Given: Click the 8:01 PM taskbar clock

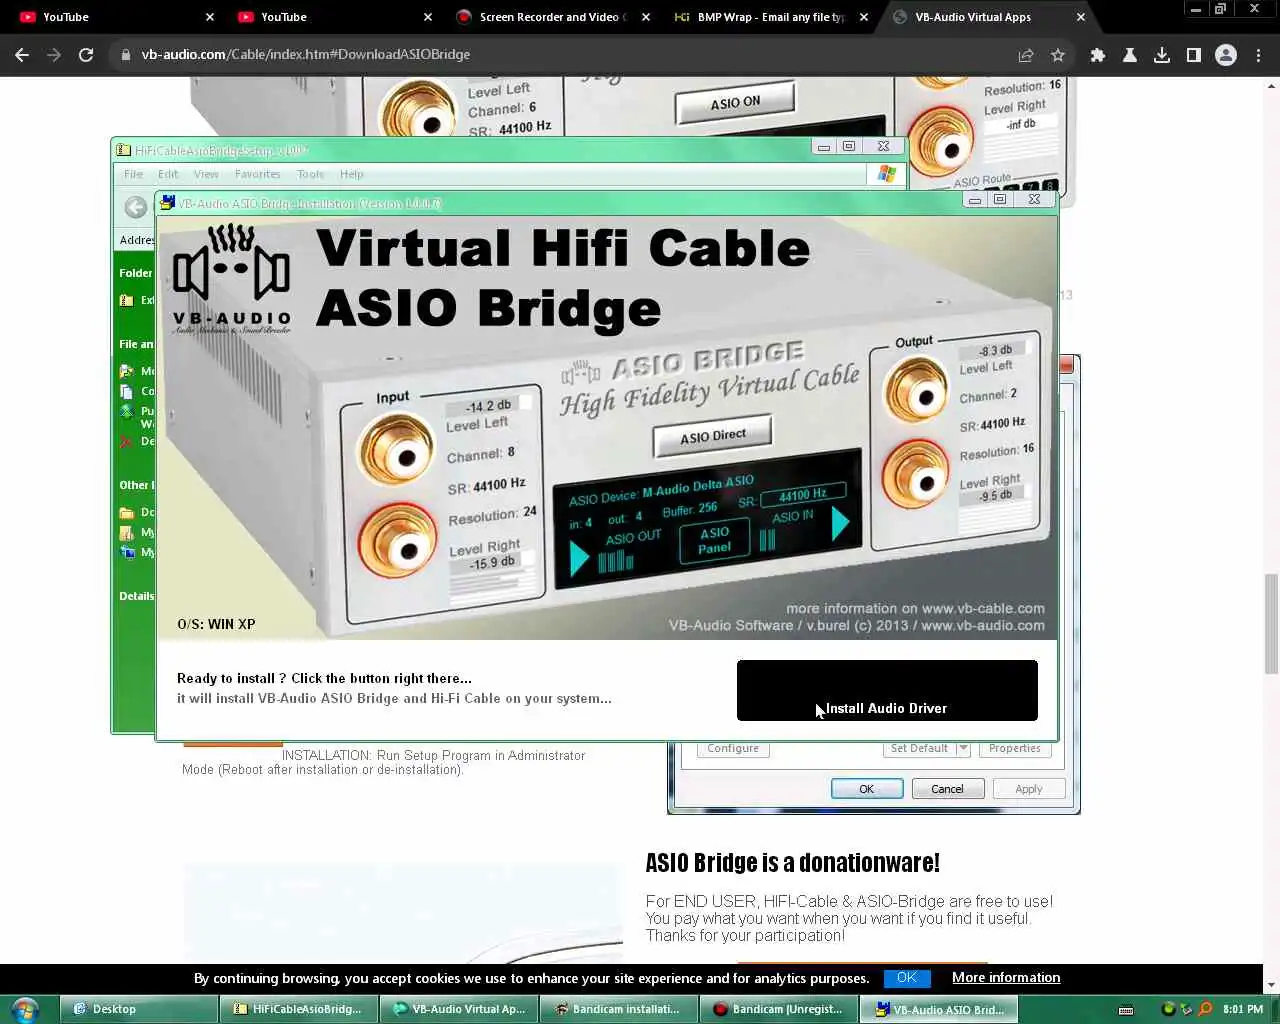Looking at the screenshot, I should pos(1243,1010).
